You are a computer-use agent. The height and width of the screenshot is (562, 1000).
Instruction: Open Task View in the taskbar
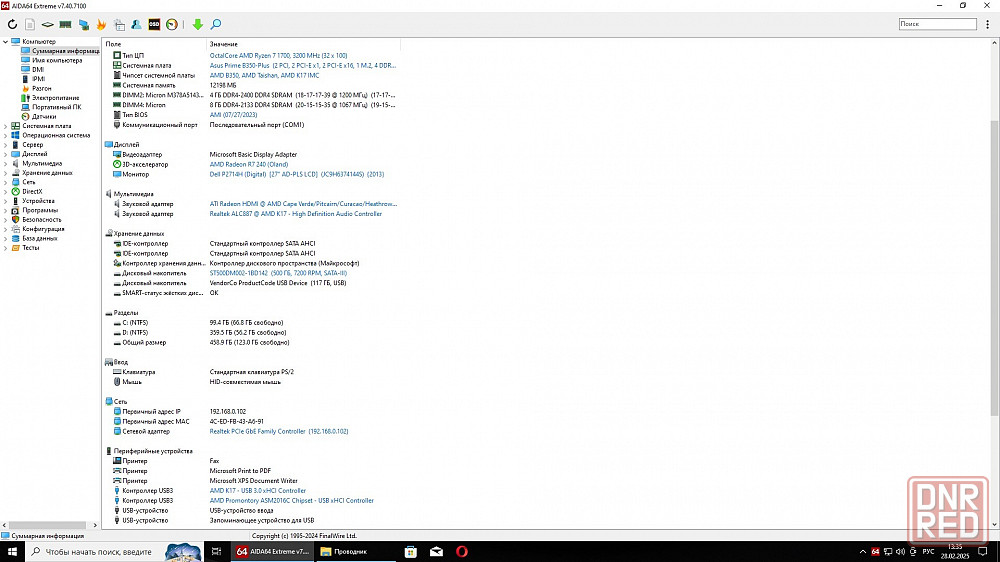click(x=216, y=552)
